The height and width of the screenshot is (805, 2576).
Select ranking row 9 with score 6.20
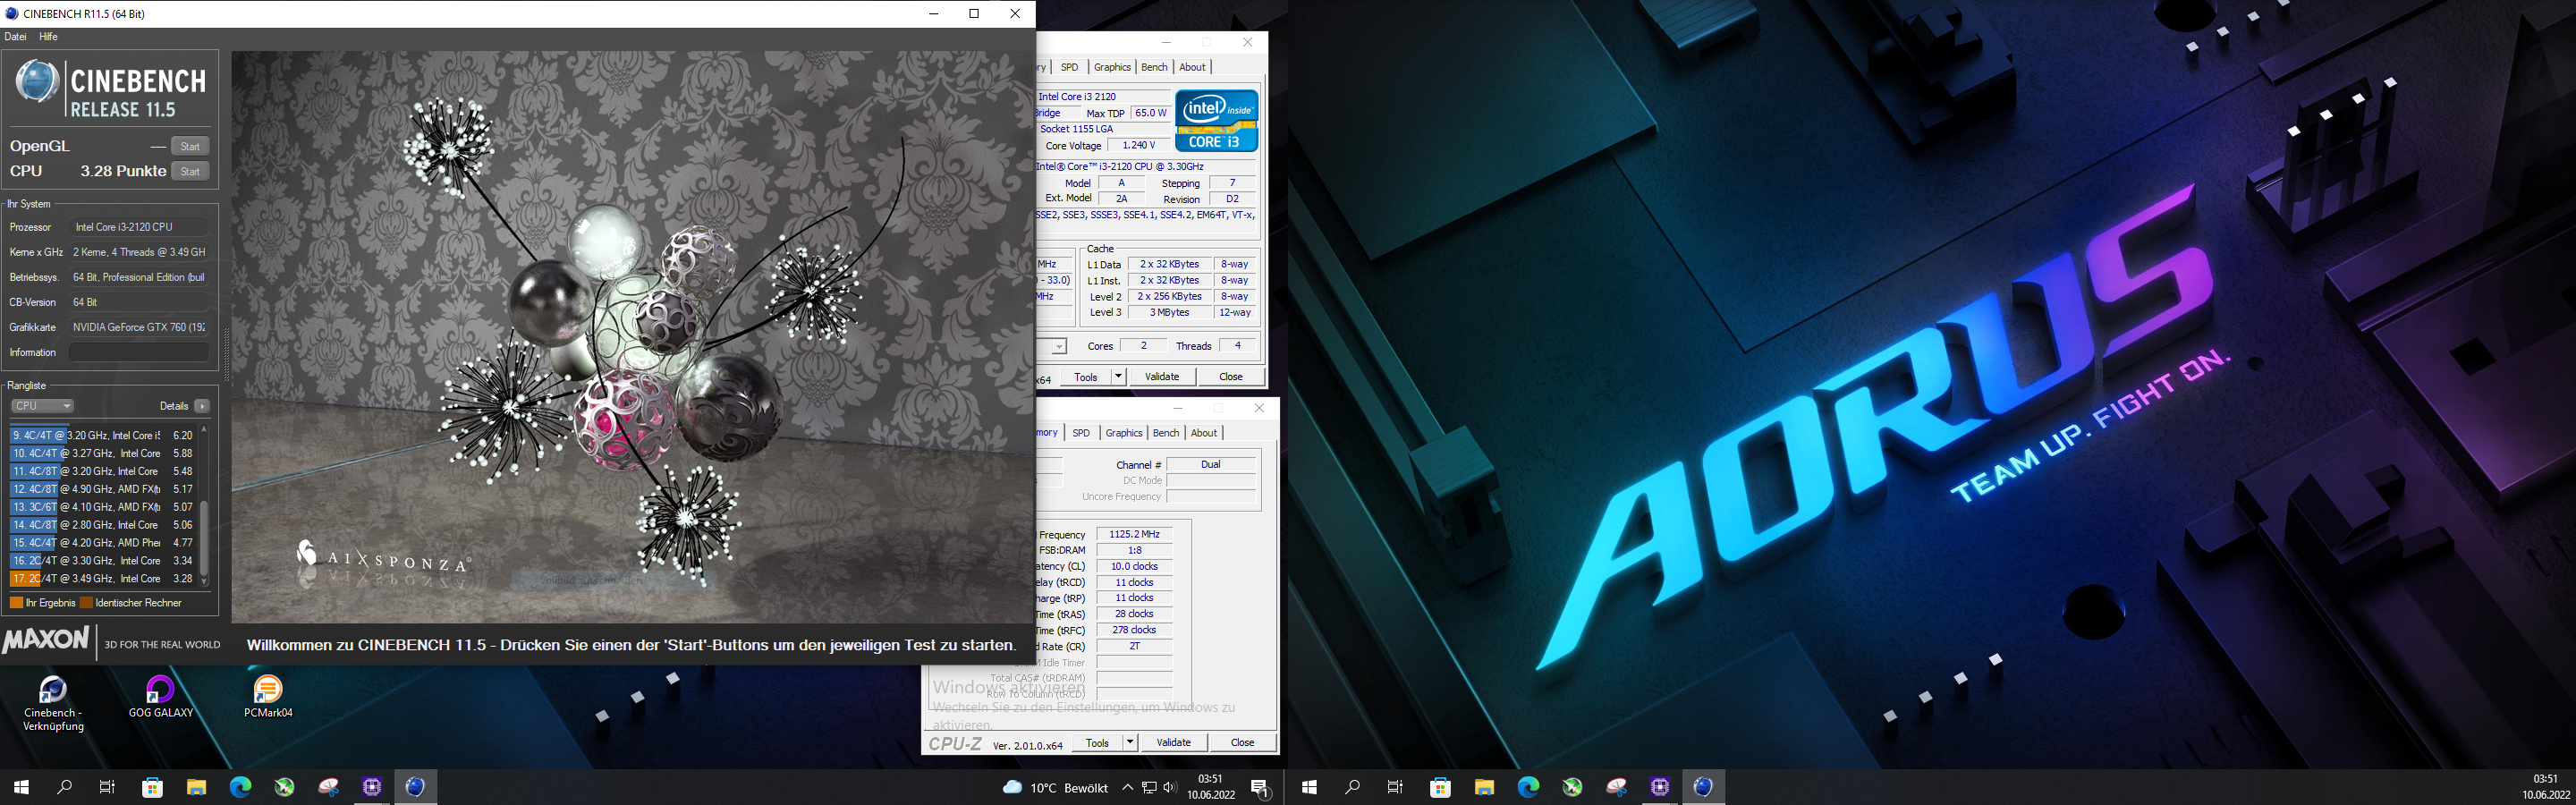[102, 435]
